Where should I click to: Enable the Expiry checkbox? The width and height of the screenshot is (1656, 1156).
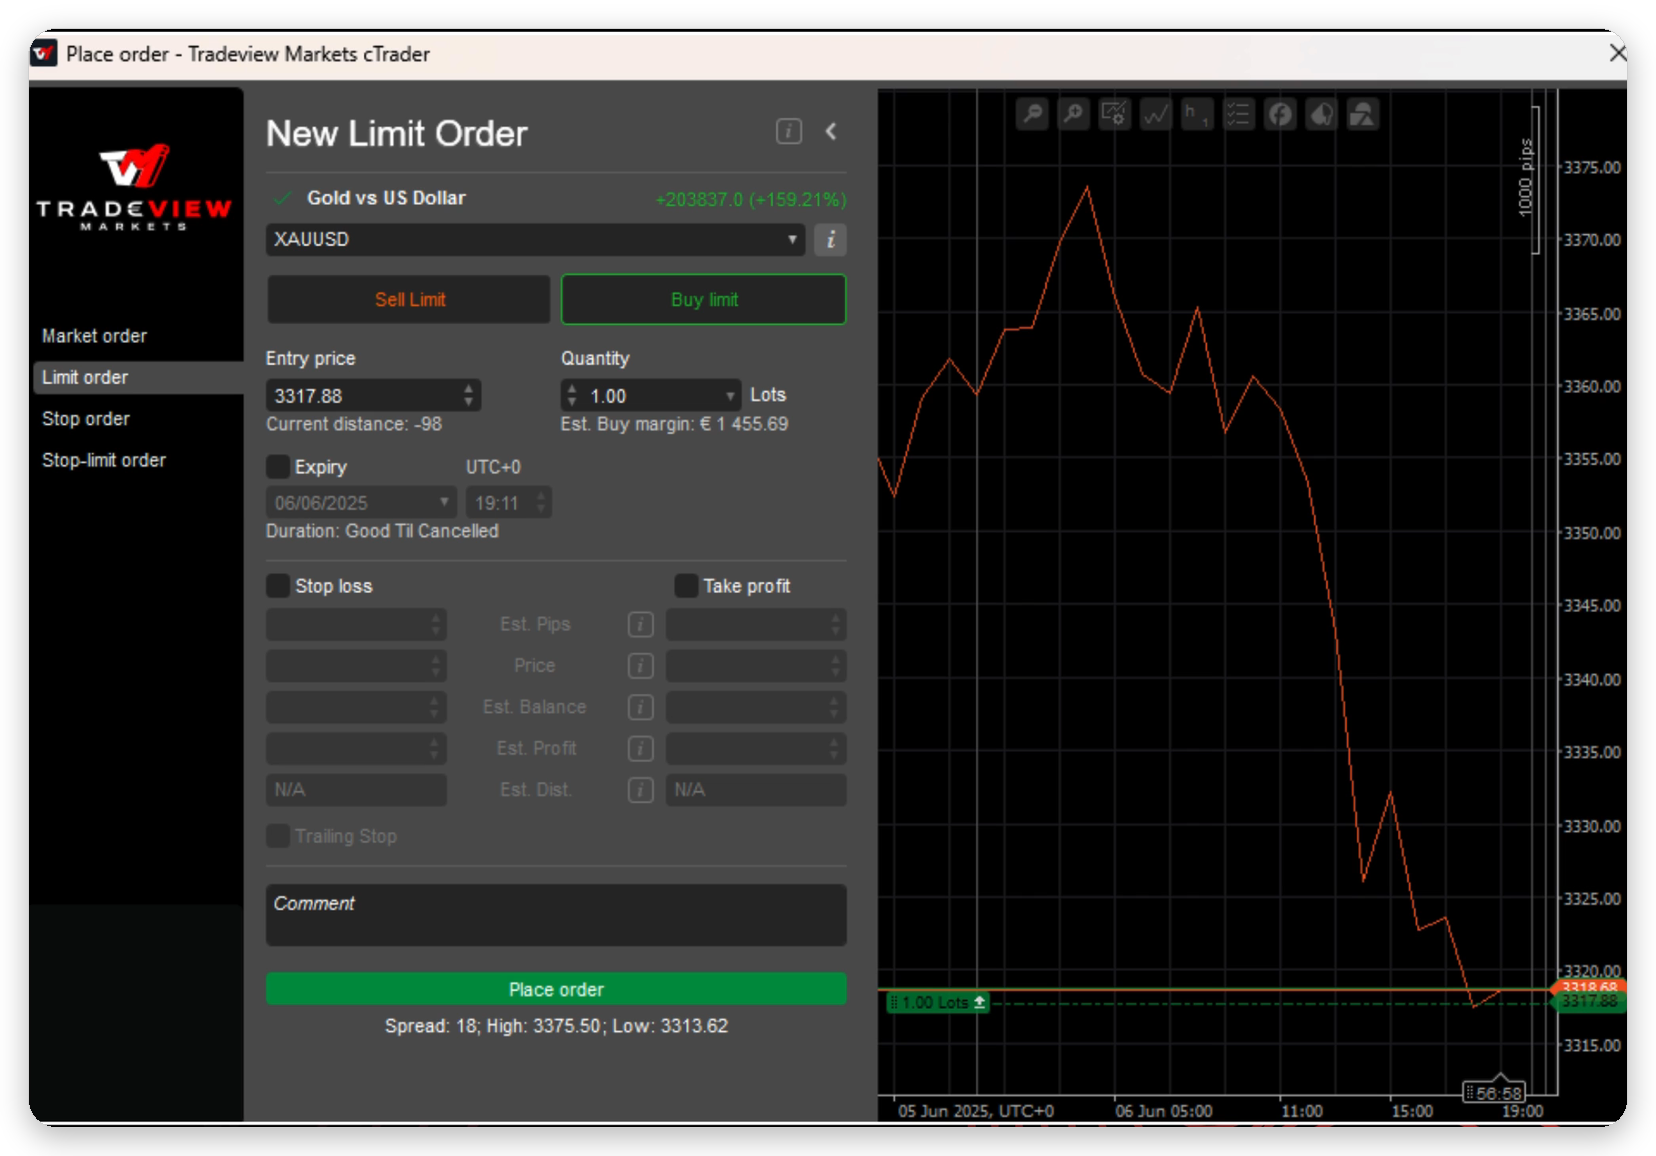coord(278,467)
